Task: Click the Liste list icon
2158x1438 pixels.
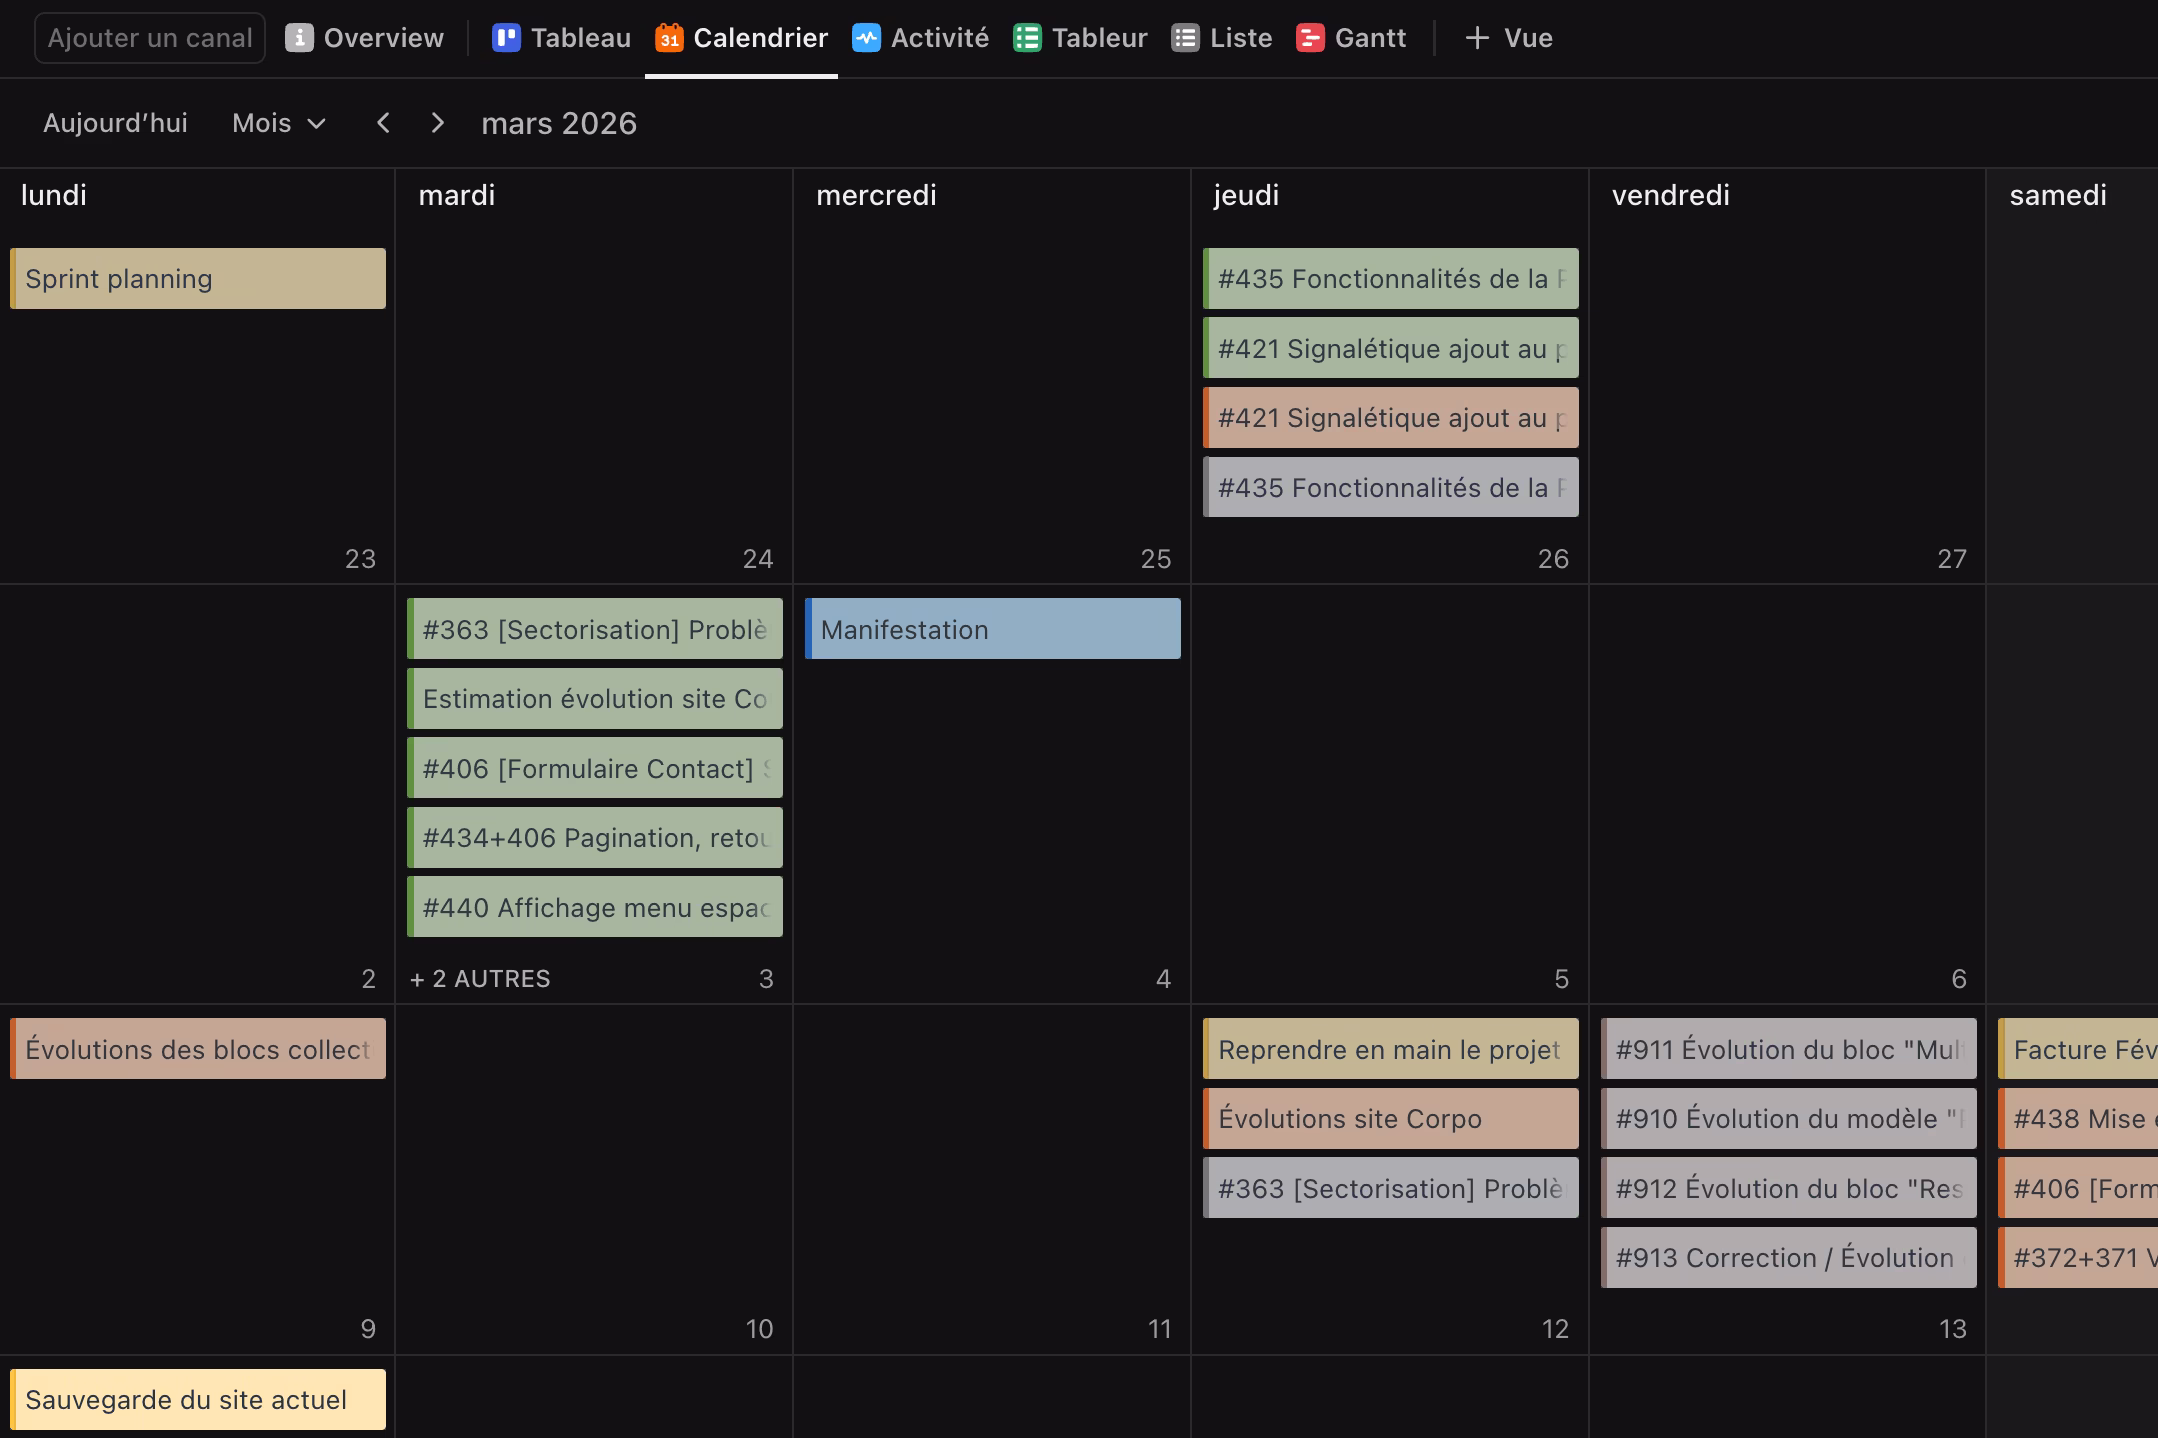Action: pos(1185,38)
